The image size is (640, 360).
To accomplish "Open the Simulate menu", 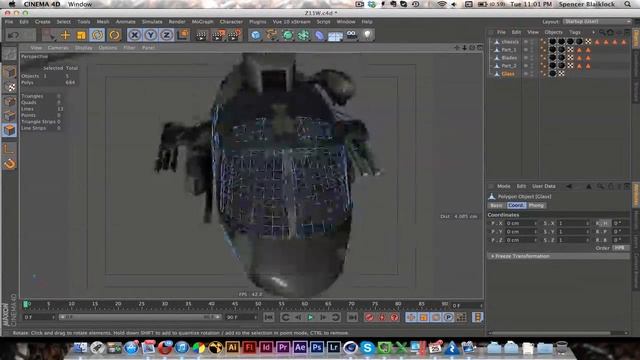I will (x=152, y=22).
